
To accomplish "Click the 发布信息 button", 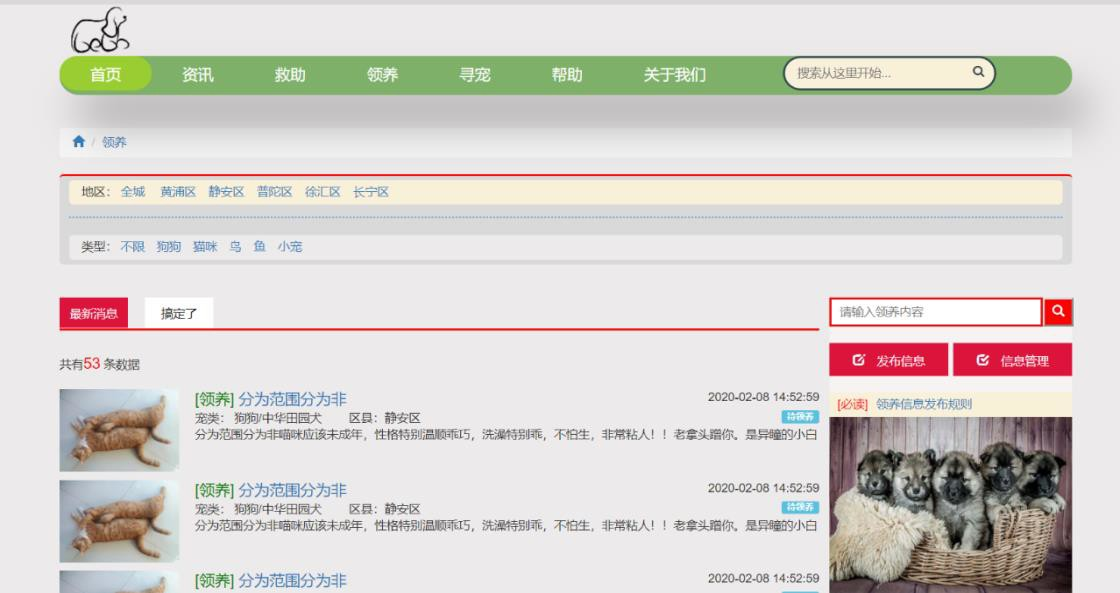I will [889, 360].
